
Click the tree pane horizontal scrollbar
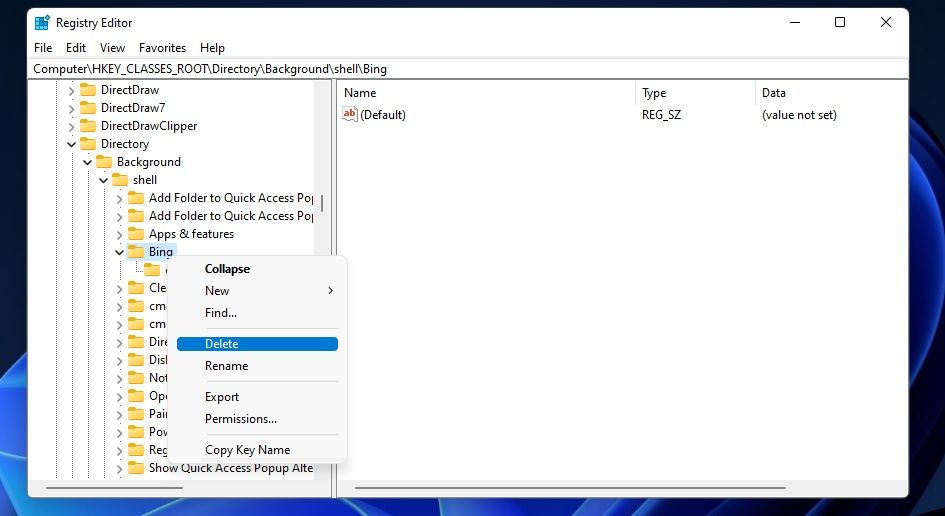click(115, 488)
